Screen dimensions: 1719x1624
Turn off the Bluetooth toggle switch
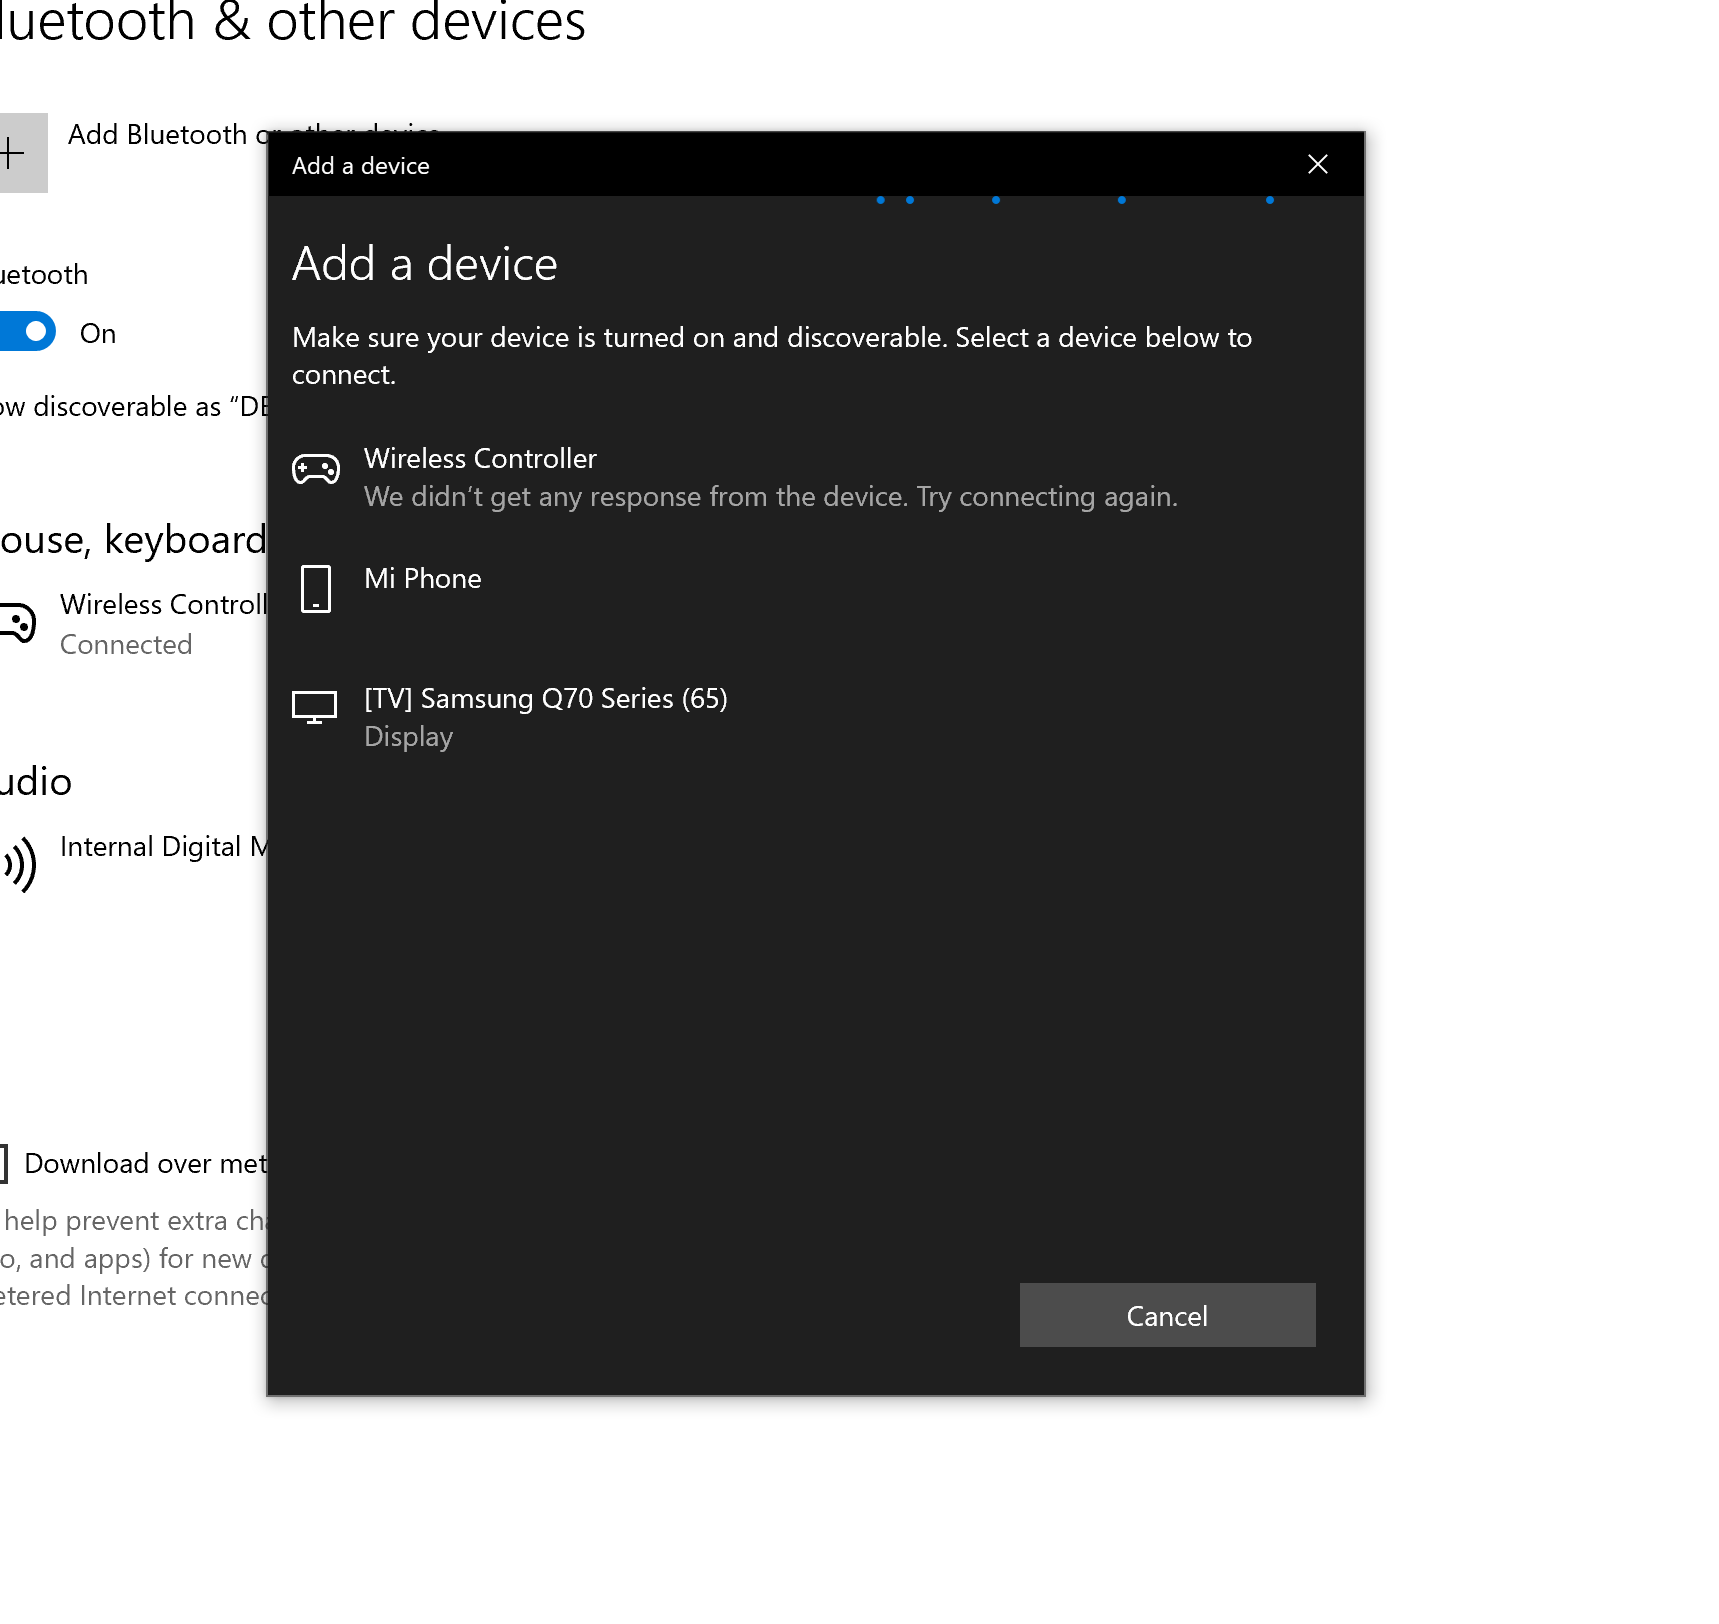point(27,332)
